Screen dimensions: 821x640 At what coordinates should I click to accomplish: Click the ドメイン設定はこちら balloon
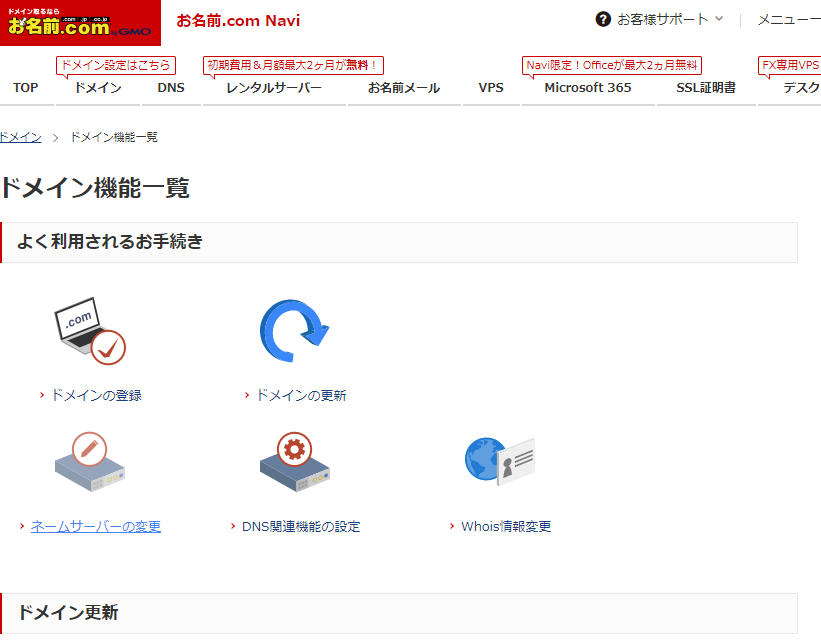coord(116,65)
